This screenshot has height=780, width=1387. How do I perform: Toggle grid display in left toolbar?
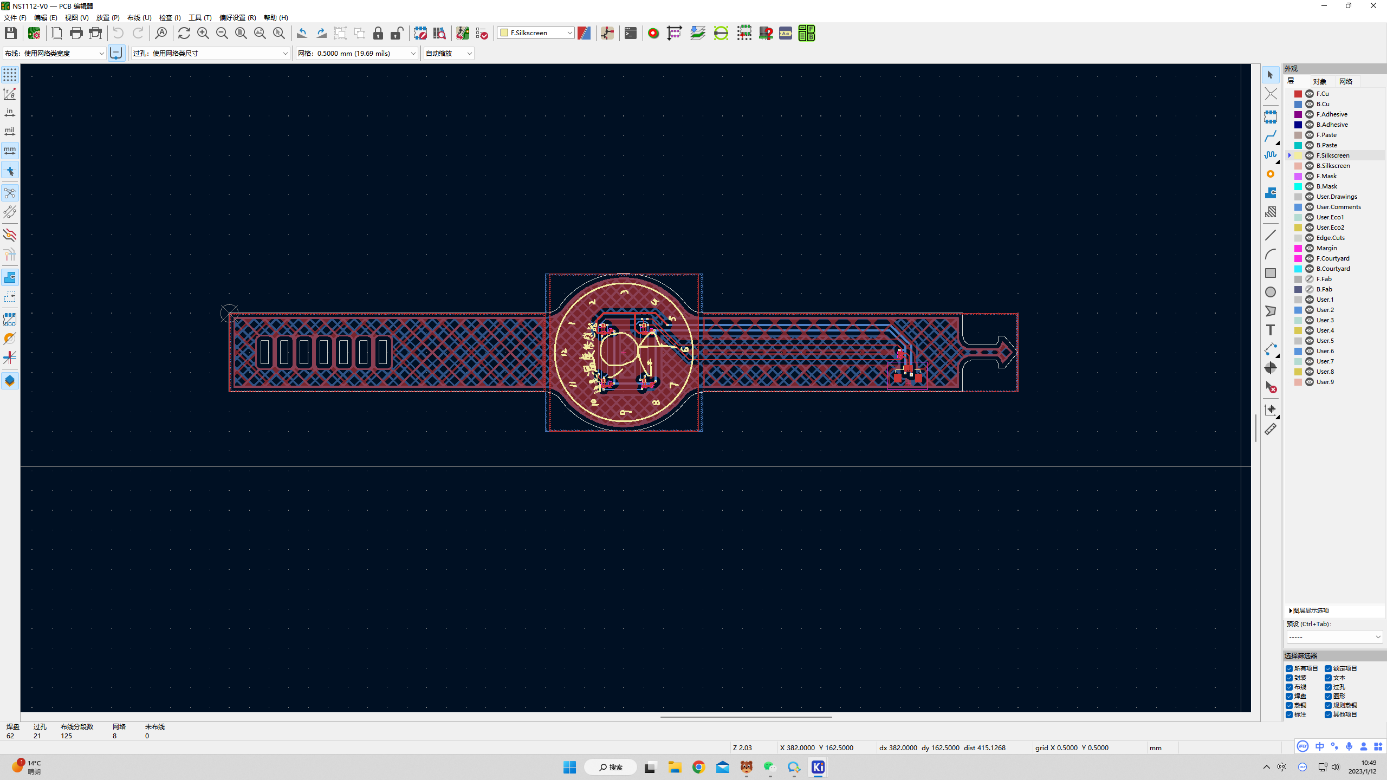coord(10,75)
